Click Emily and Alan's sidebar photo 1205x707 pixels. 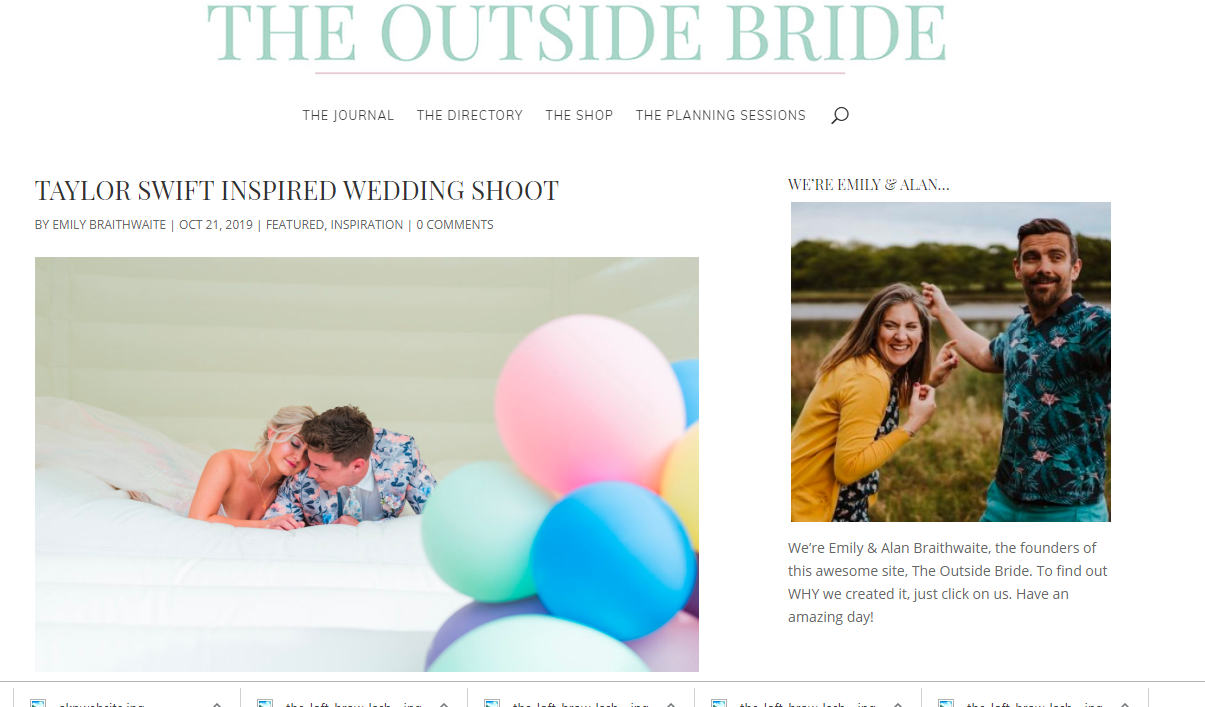tap(951, 362)
